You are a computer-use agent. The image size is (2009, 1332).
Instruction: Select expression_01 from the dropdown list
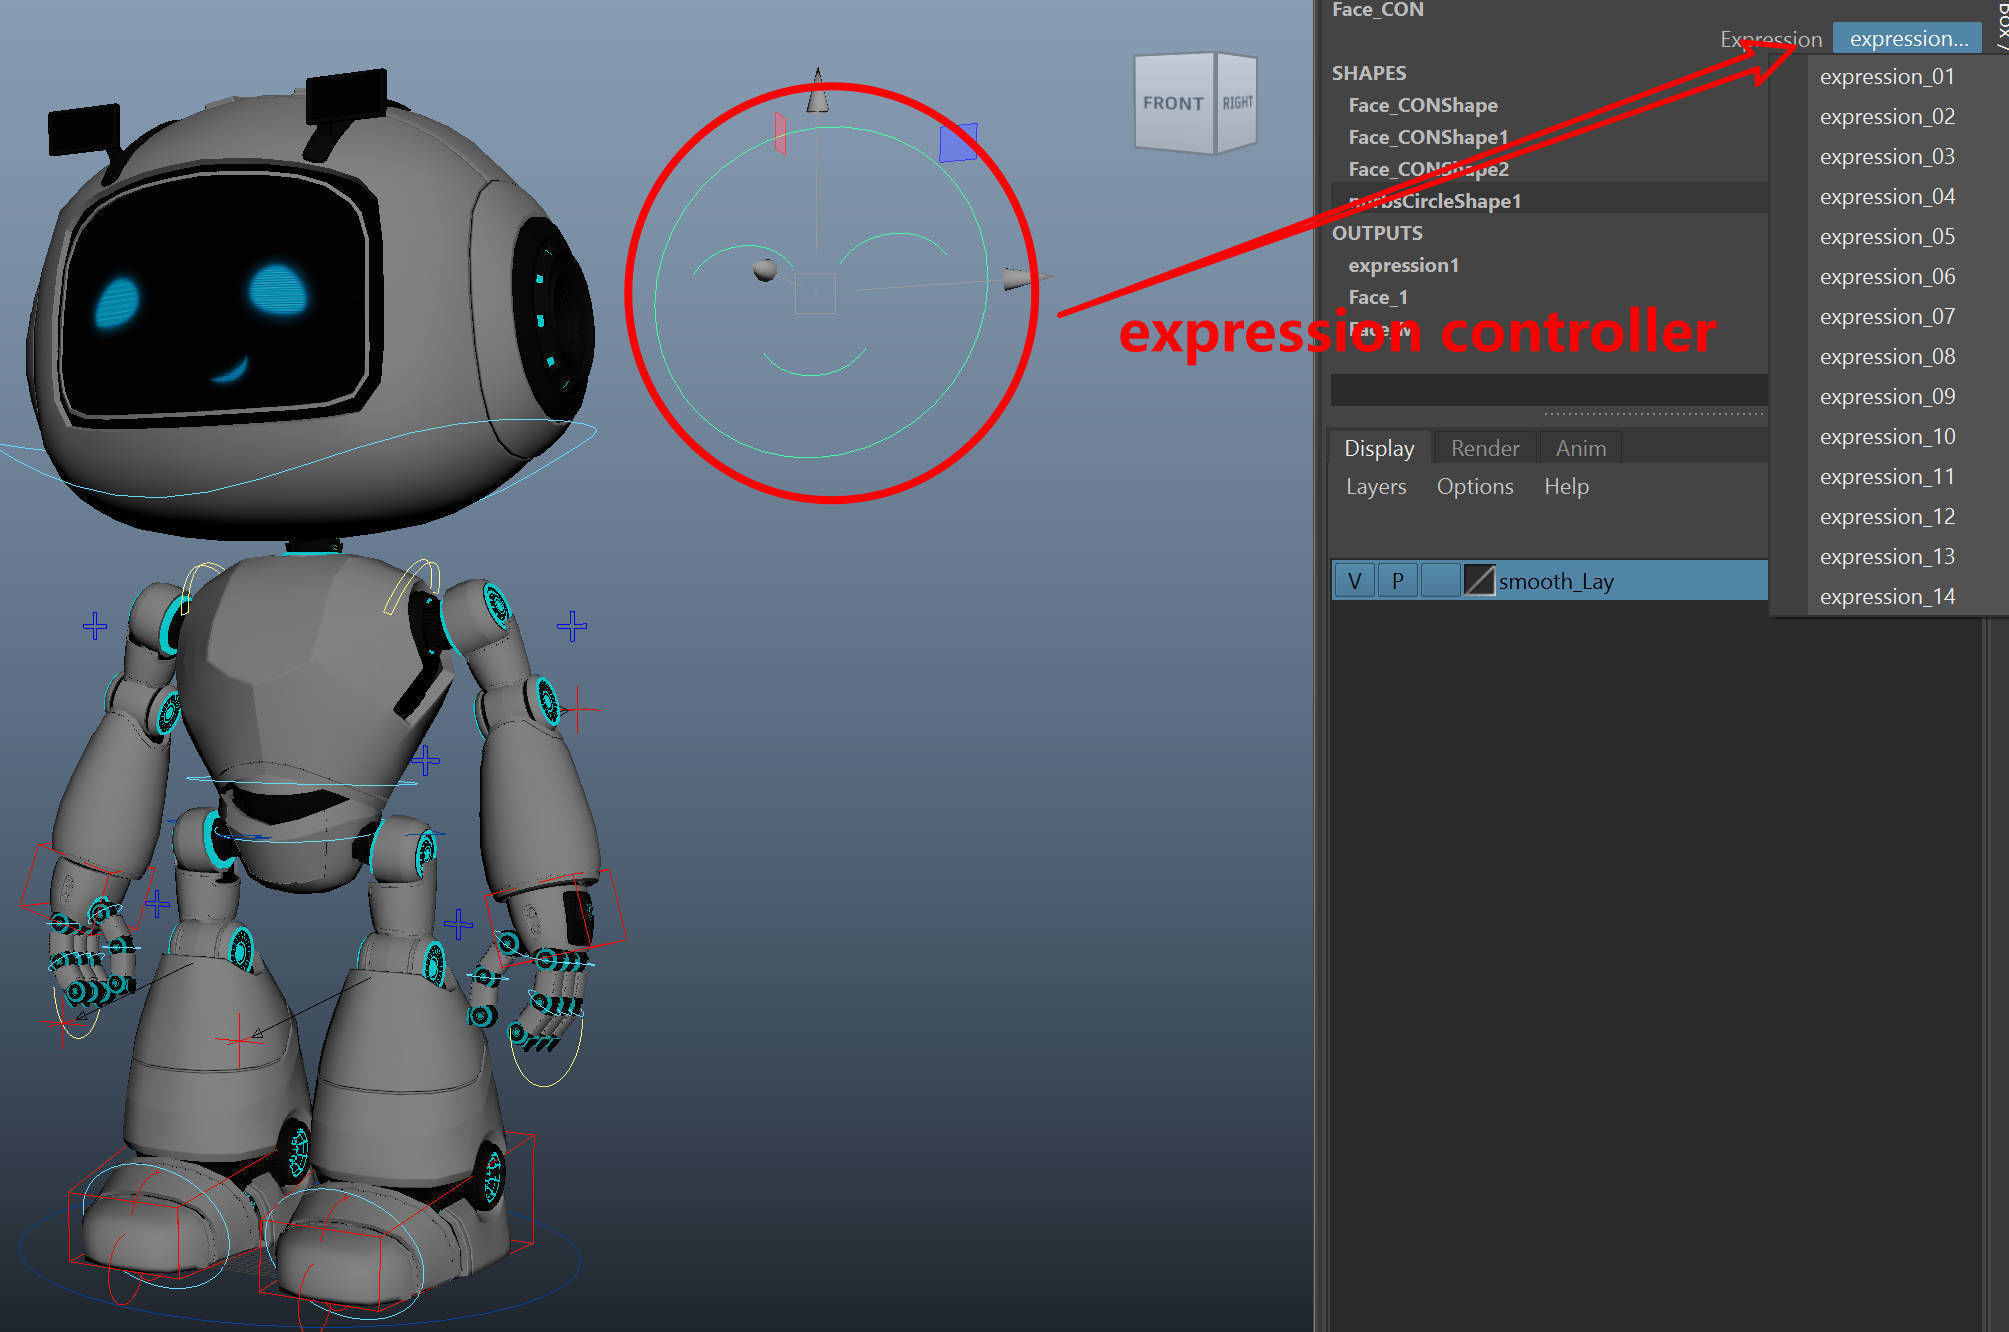coord(1886,77)
